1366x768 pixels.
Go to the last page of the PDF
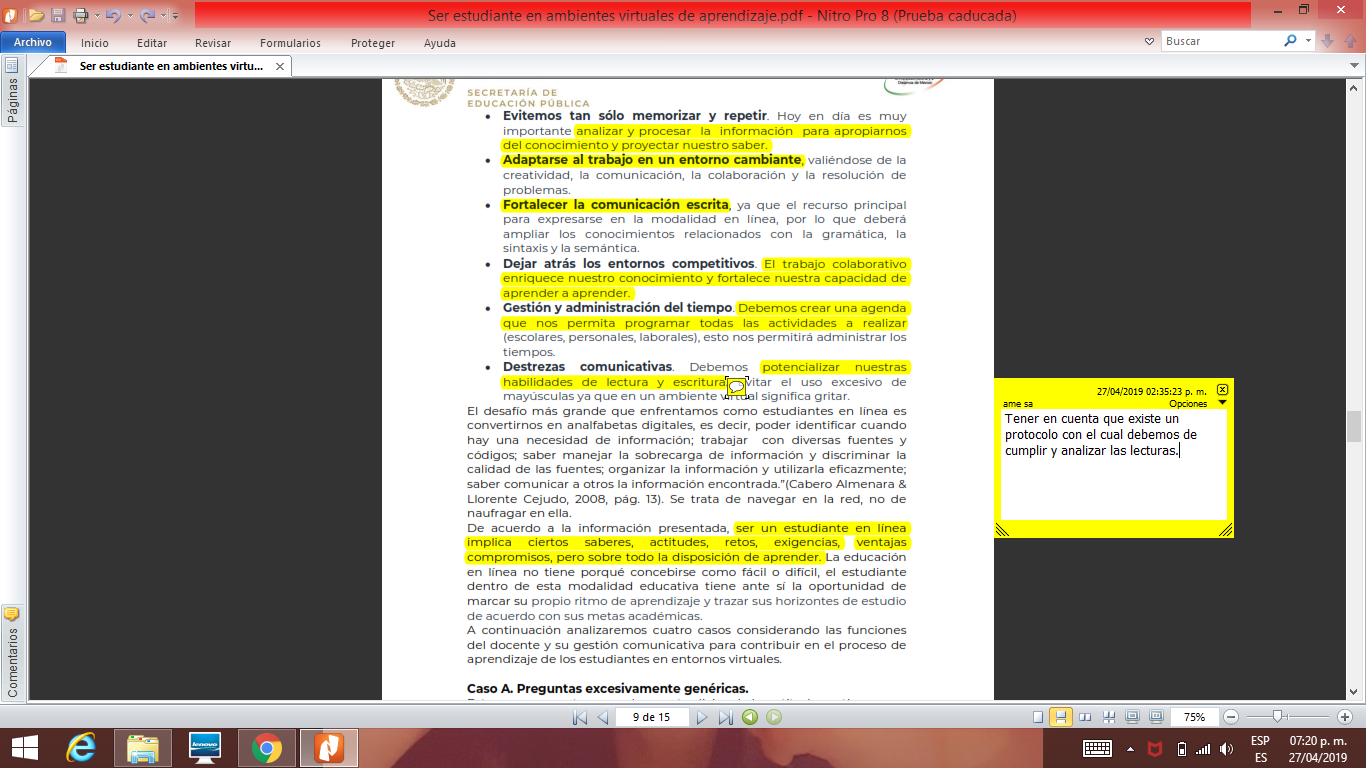tap(726, 717)
